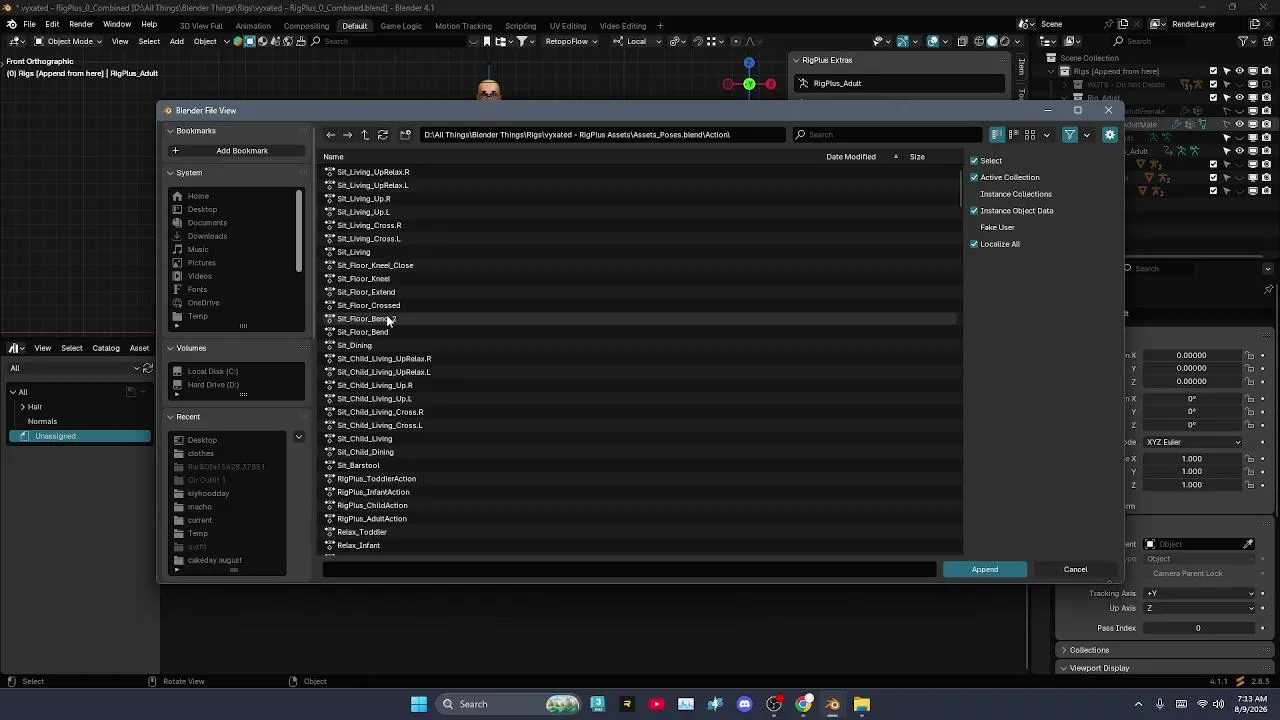Open the Edit menu
Screen dimensions: 1280x720
click(52, 25)
